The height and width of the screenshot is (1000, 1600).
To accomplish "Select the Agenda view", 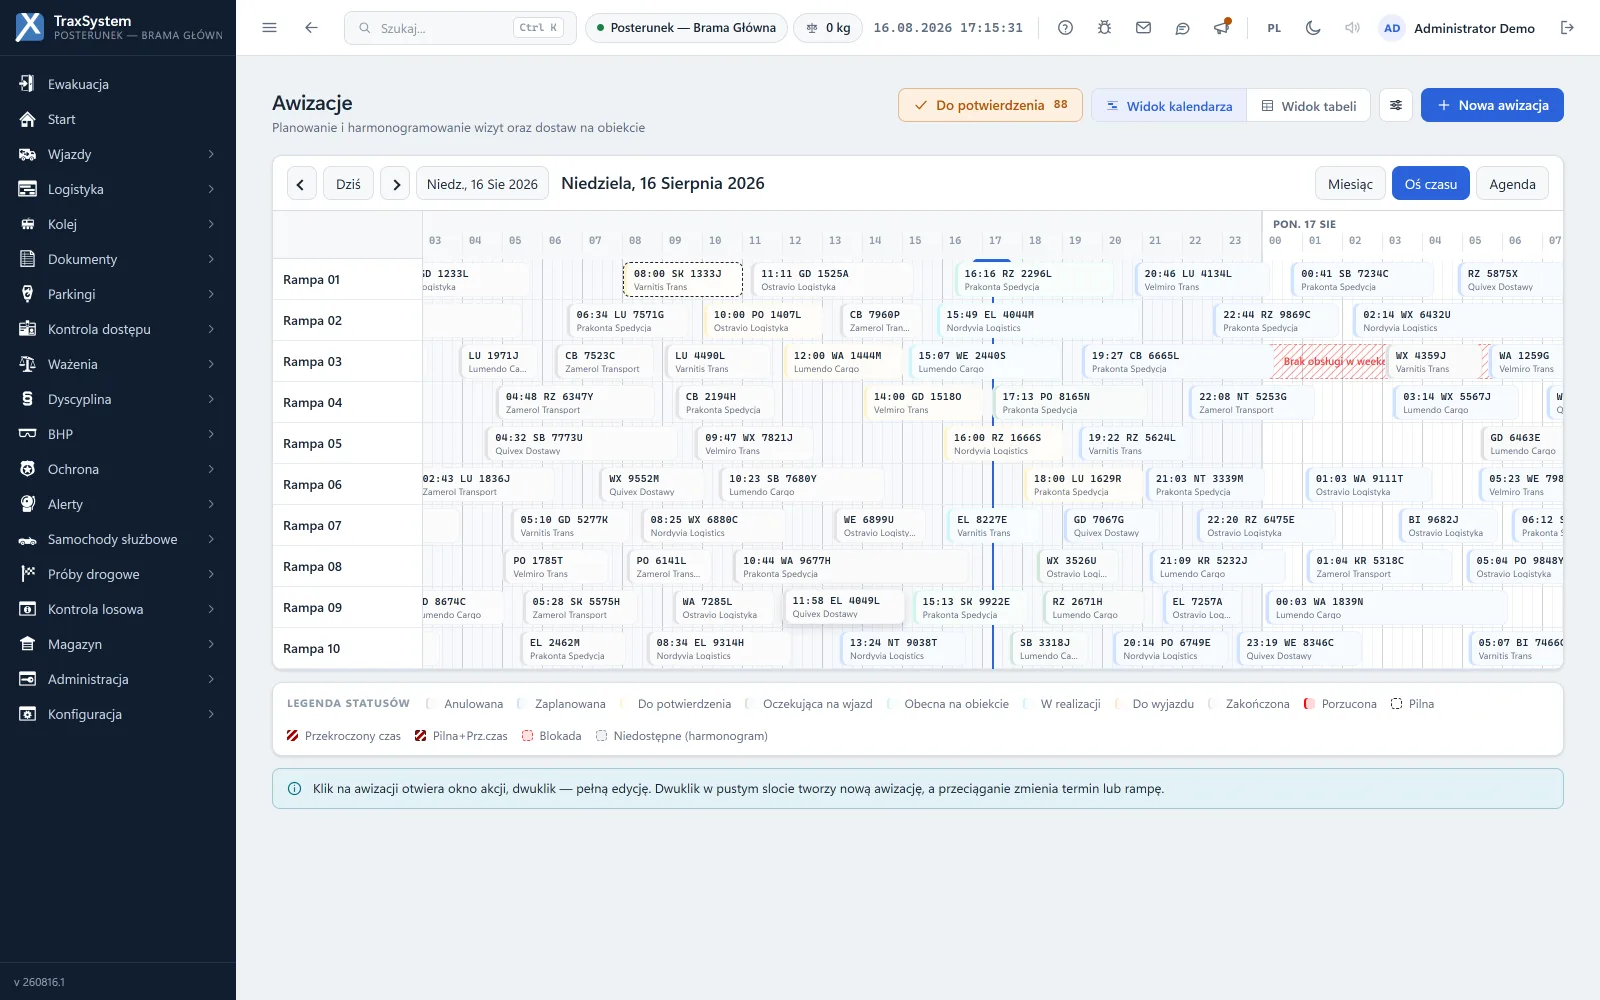I will (x=1512, y=184).
